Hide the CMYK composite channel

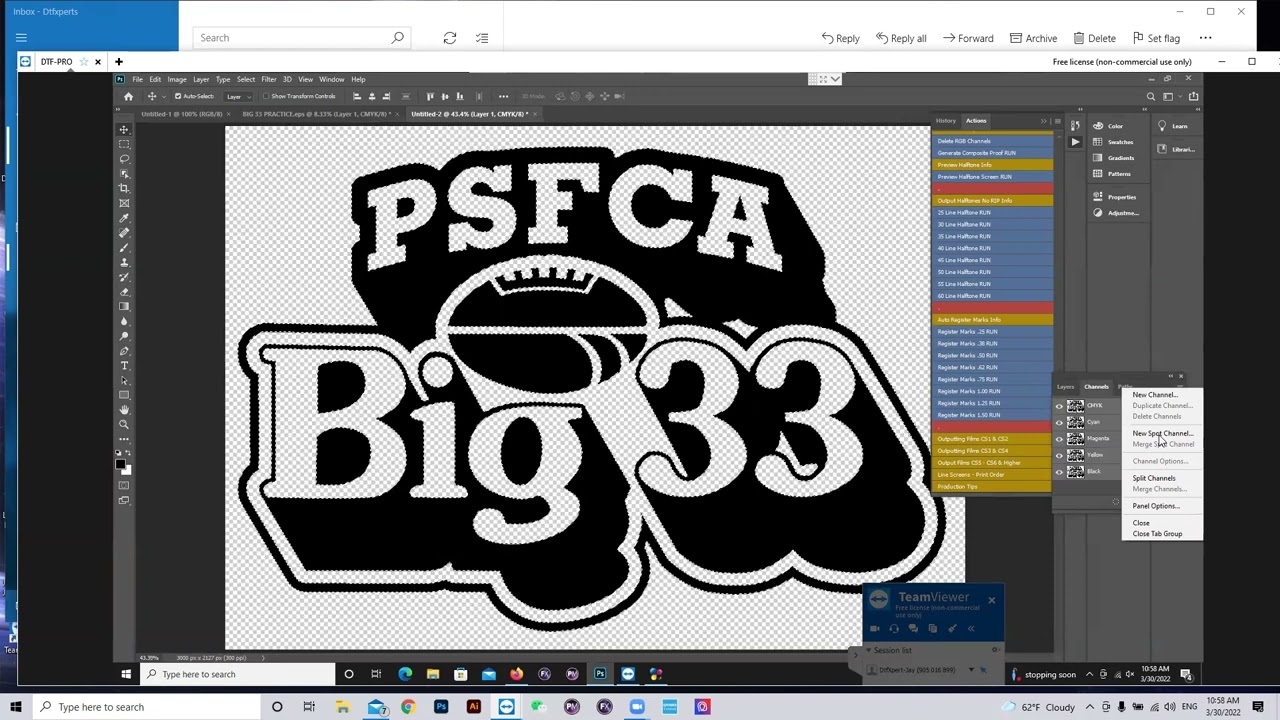[1059, 406]
